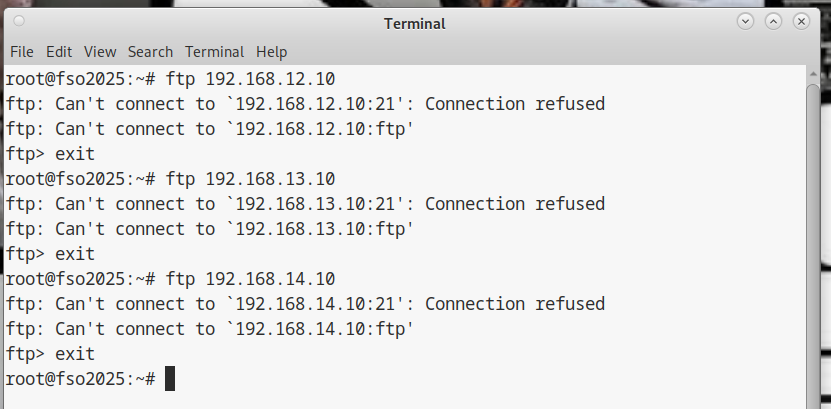Click the '192.168.13.10:21' Connection refused line

(305, 204)
